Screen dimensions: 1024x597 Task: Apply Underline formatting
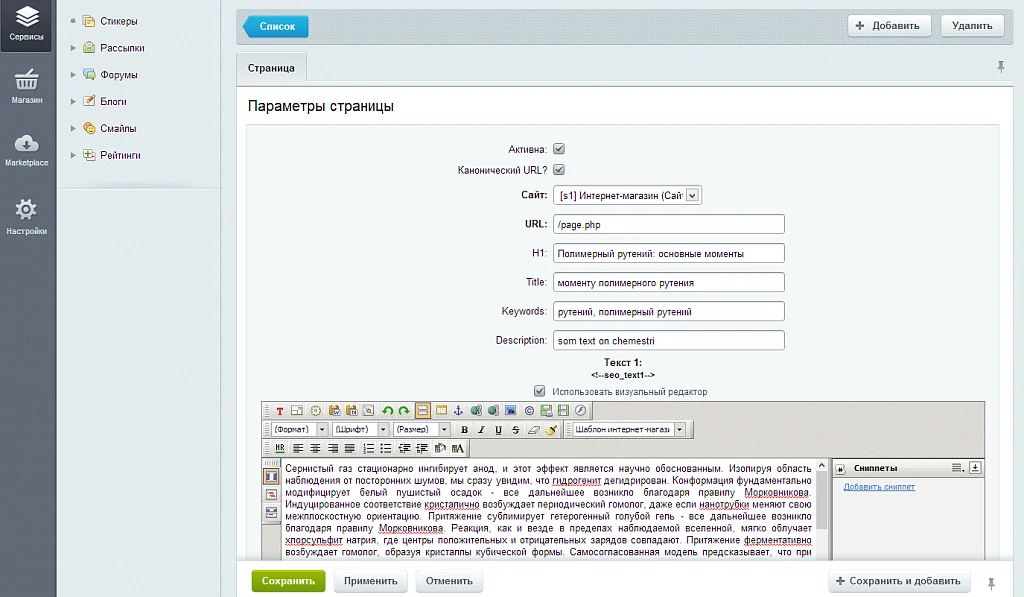[498, 430]
